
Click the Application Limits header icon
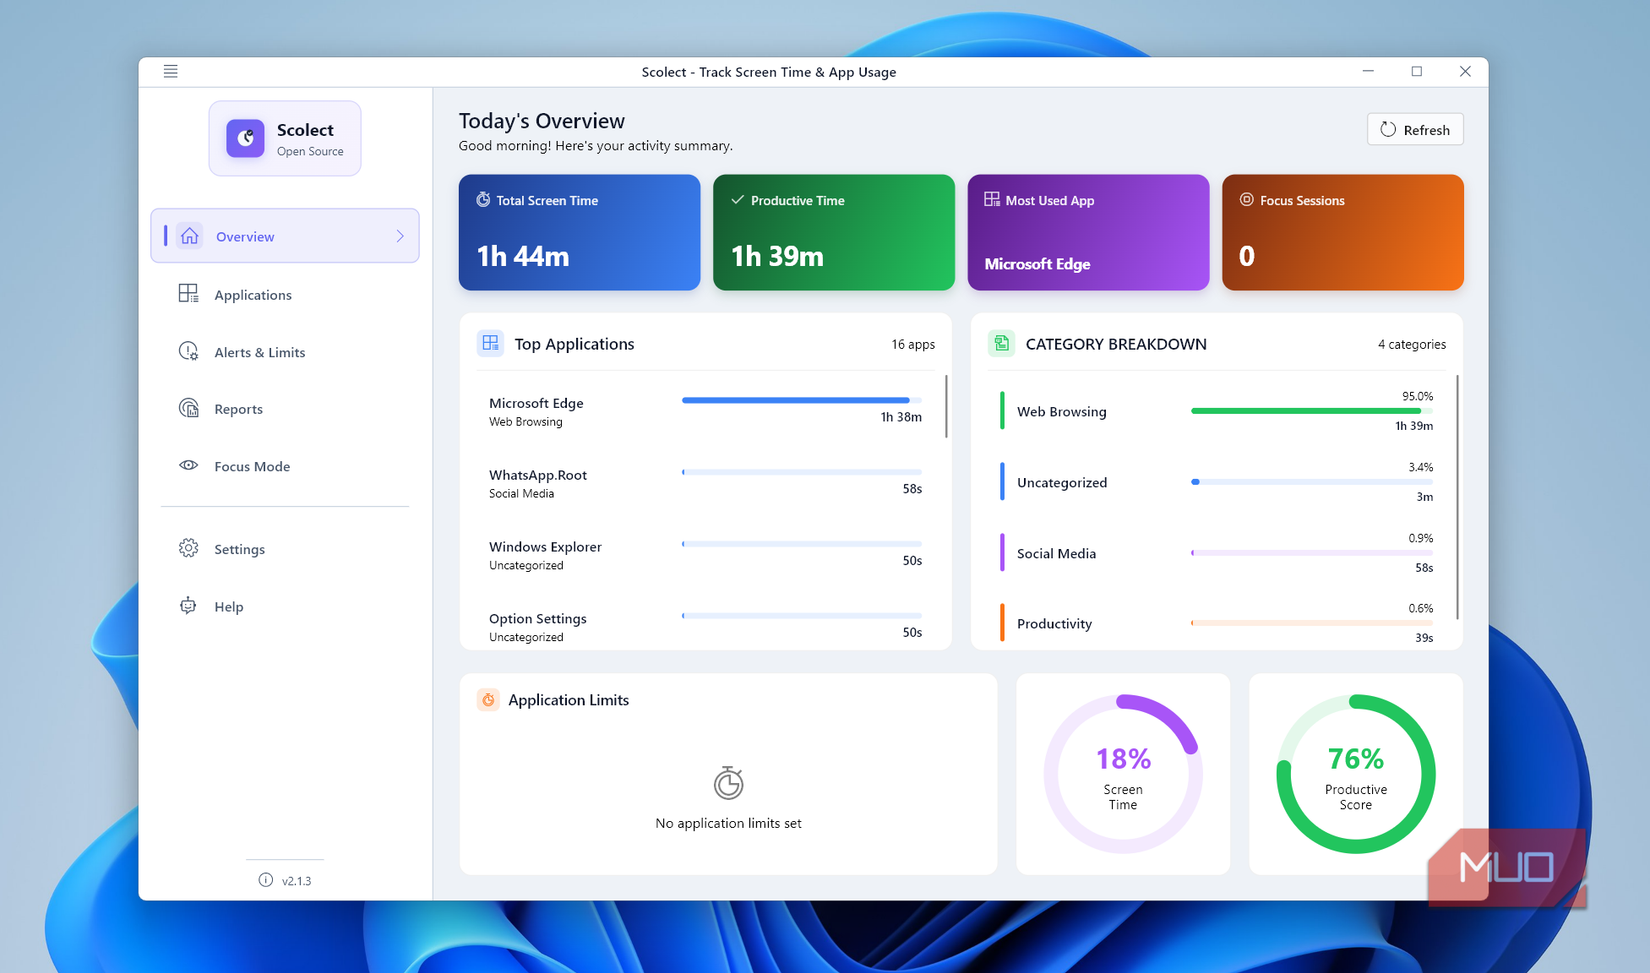click(x=488, y=700)
